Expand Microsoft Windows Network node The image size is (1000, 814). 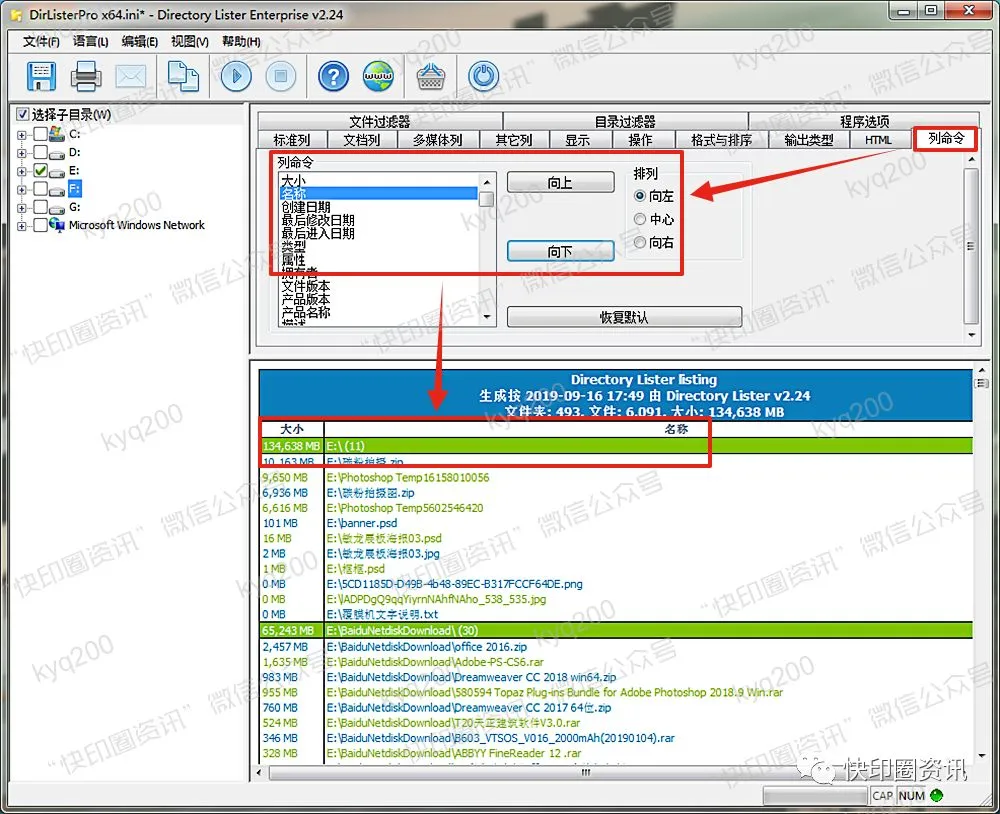pos(22,226)
